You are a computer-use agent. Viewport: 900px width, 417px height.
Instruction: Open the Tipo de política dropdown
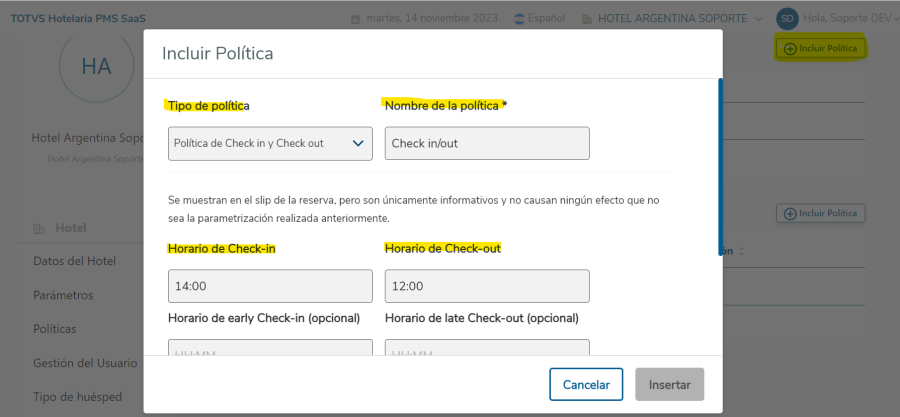point(270,143)
